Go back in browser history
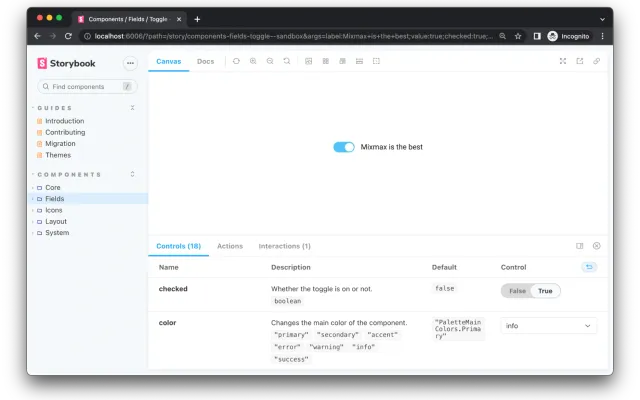This screenshot has width=640, height=400. pos(38,36)
